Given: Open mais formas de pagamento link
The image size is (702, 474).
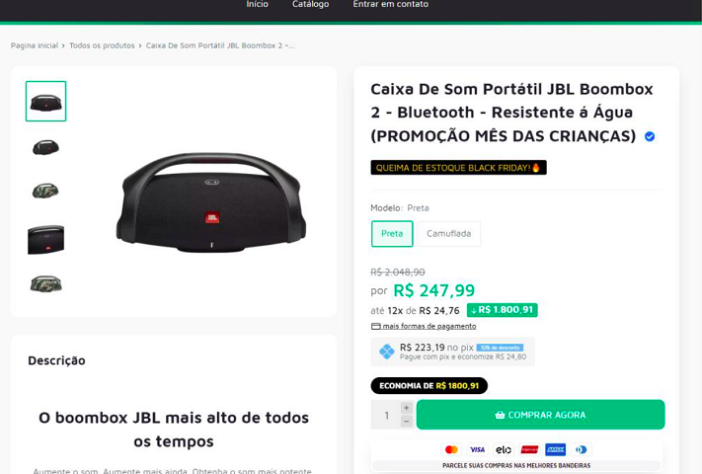Looking at the screenshot, I should [x=429, y=326].
